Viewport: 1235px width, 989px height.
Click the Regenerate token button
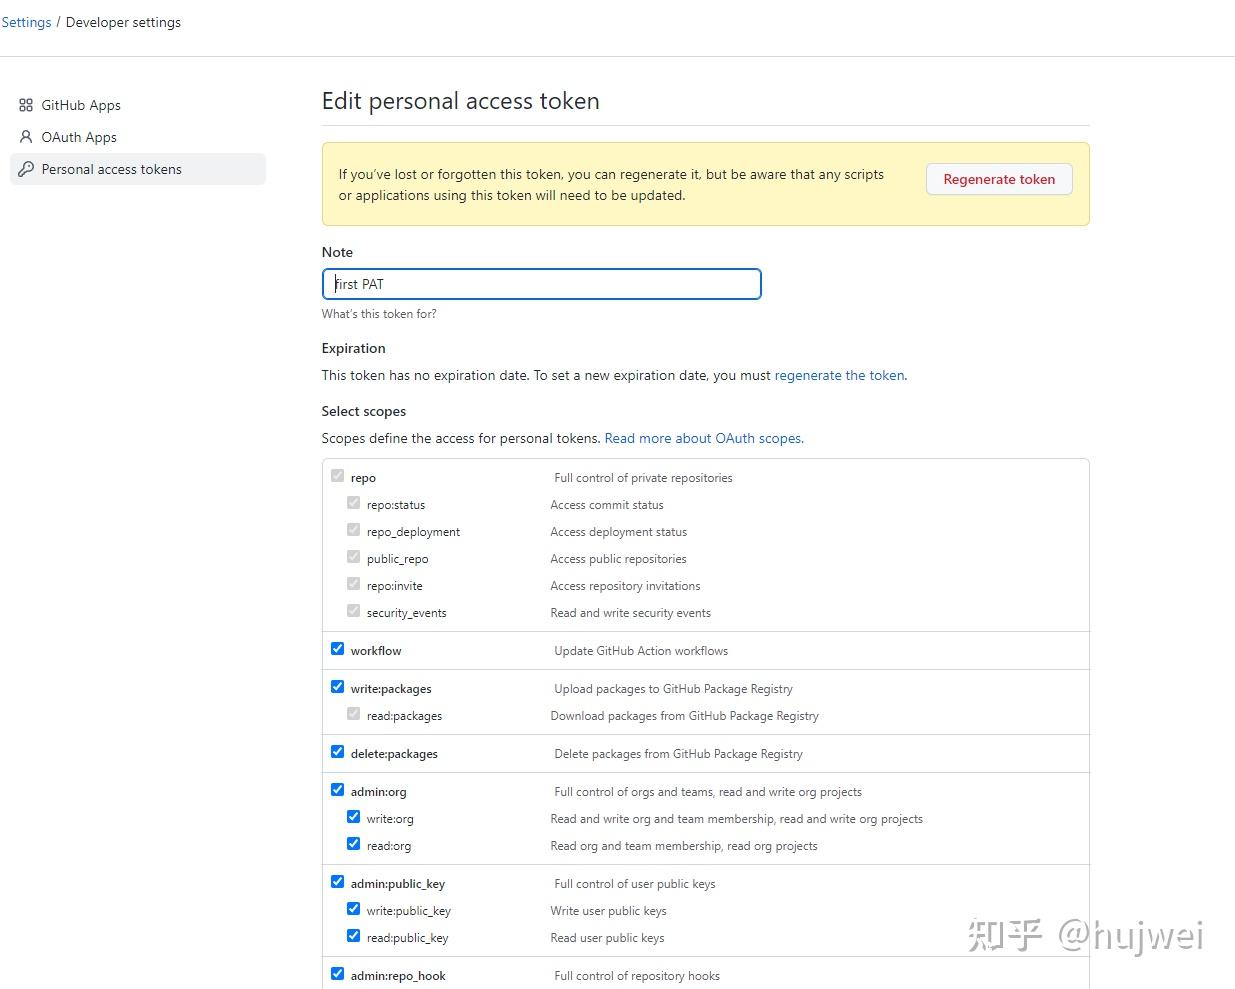(x=998, y=179)
